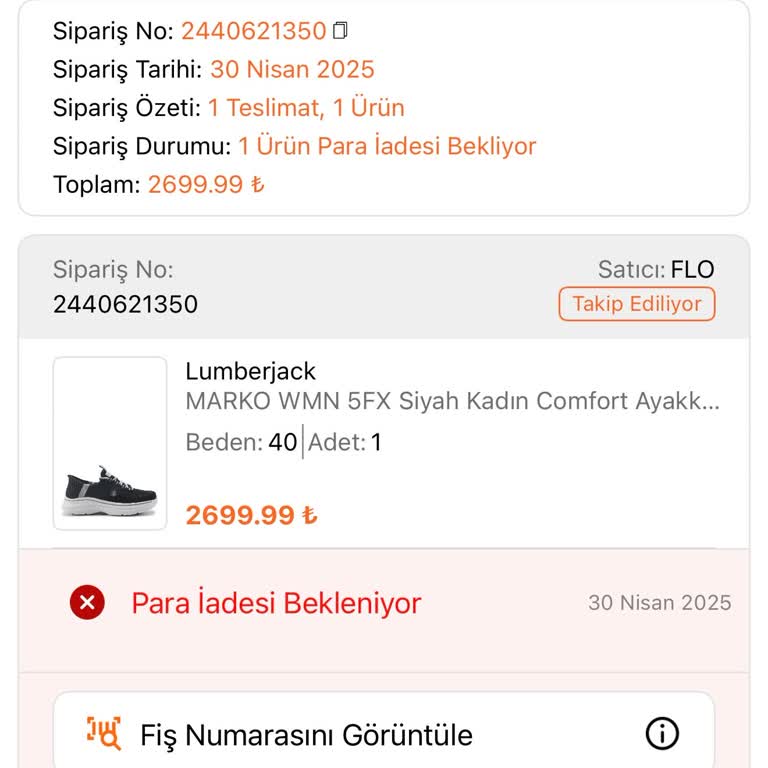Screen dimensions: 768x768
Task: Tap the Toplam 2699.99 ₺ amount
Action: tap(206, 184)
